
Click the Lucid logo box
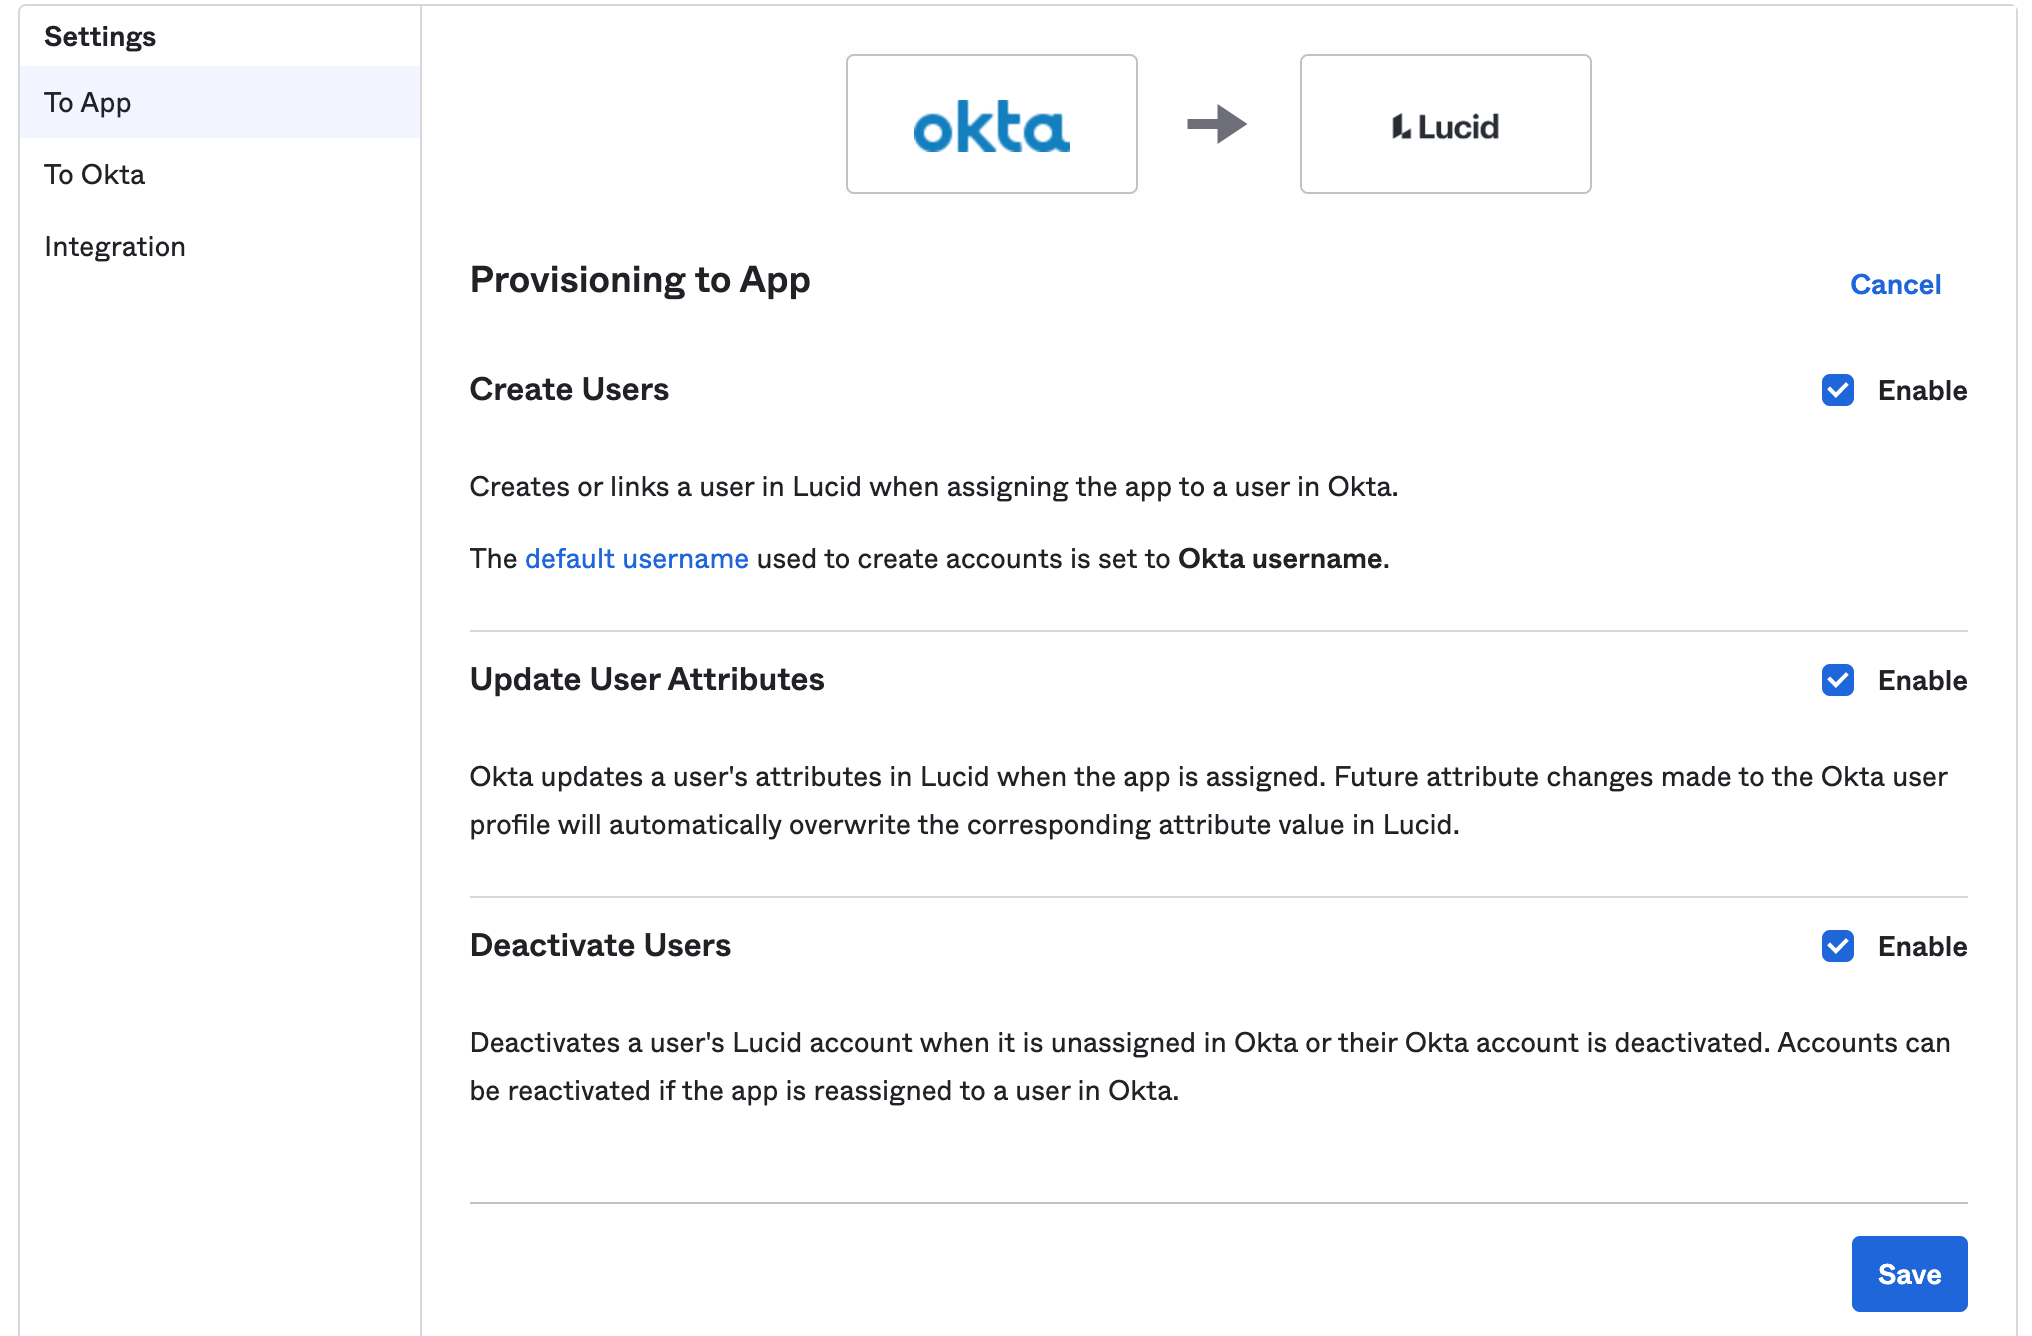pos(1445,124)
